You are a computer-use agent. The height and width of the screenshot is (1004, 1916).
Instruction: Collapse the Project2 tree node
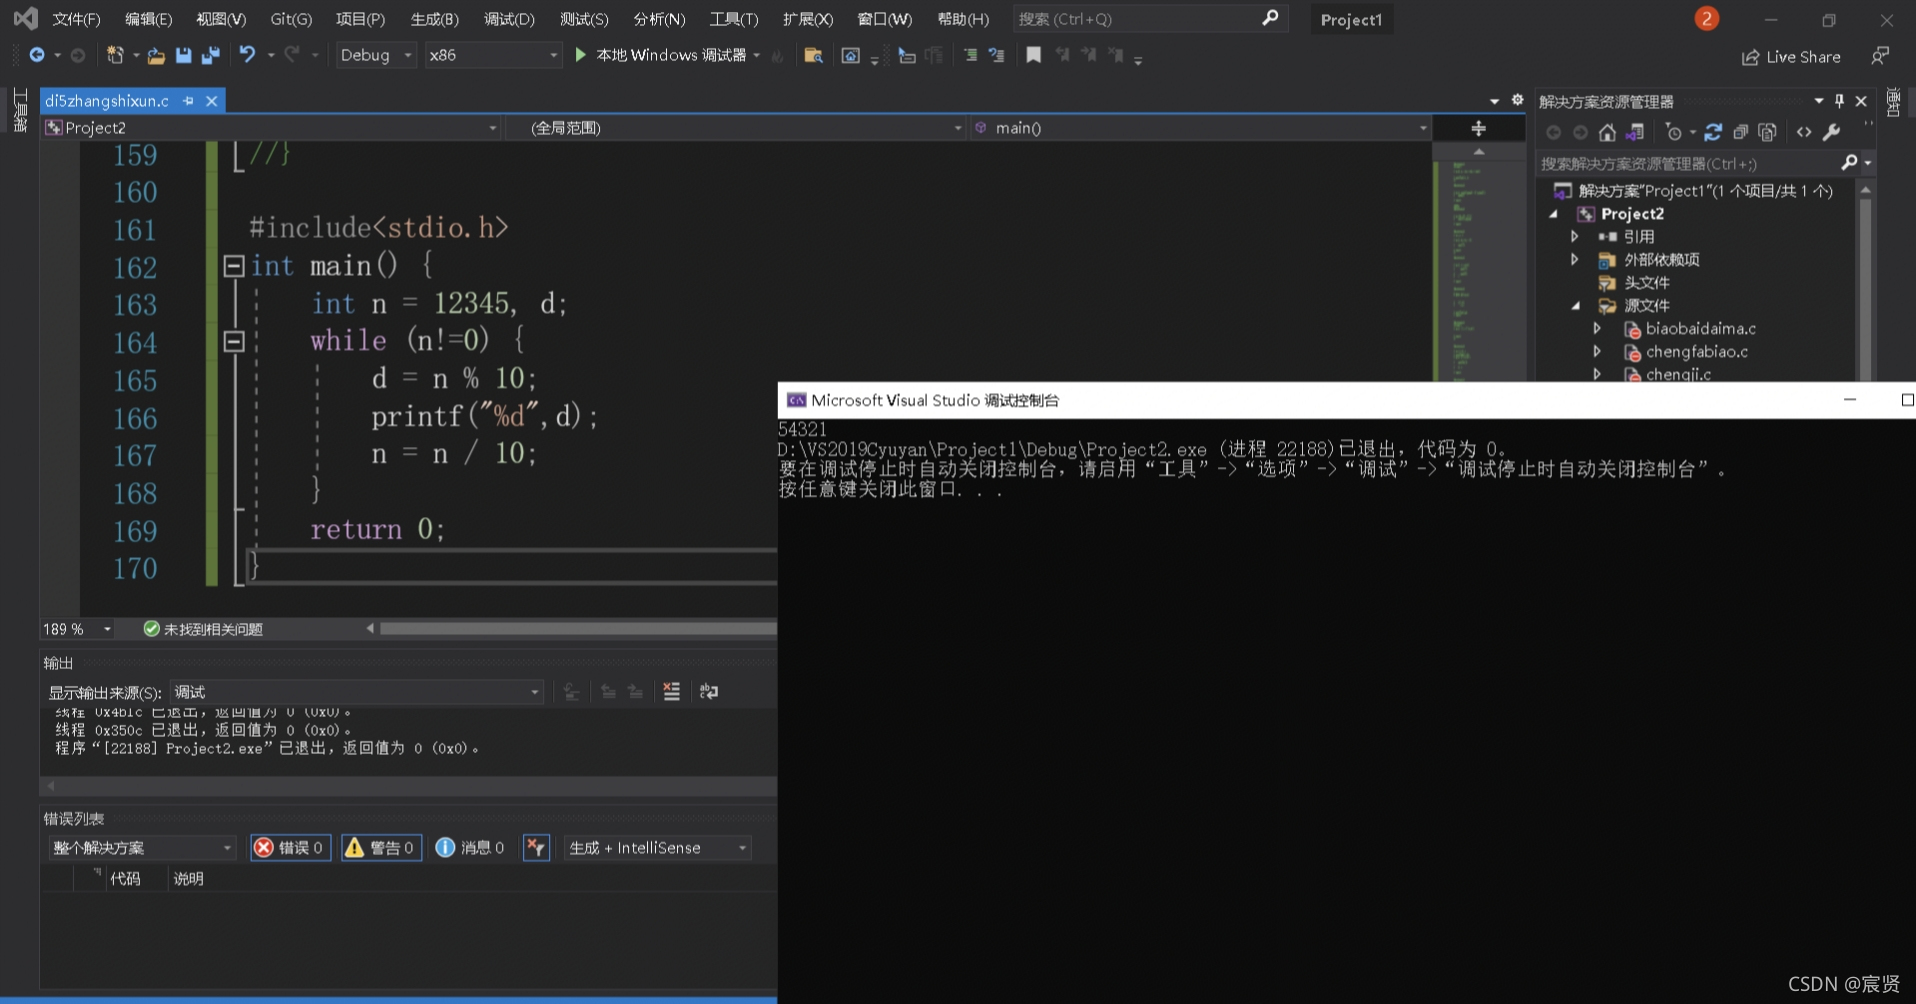click(1553, 214)
